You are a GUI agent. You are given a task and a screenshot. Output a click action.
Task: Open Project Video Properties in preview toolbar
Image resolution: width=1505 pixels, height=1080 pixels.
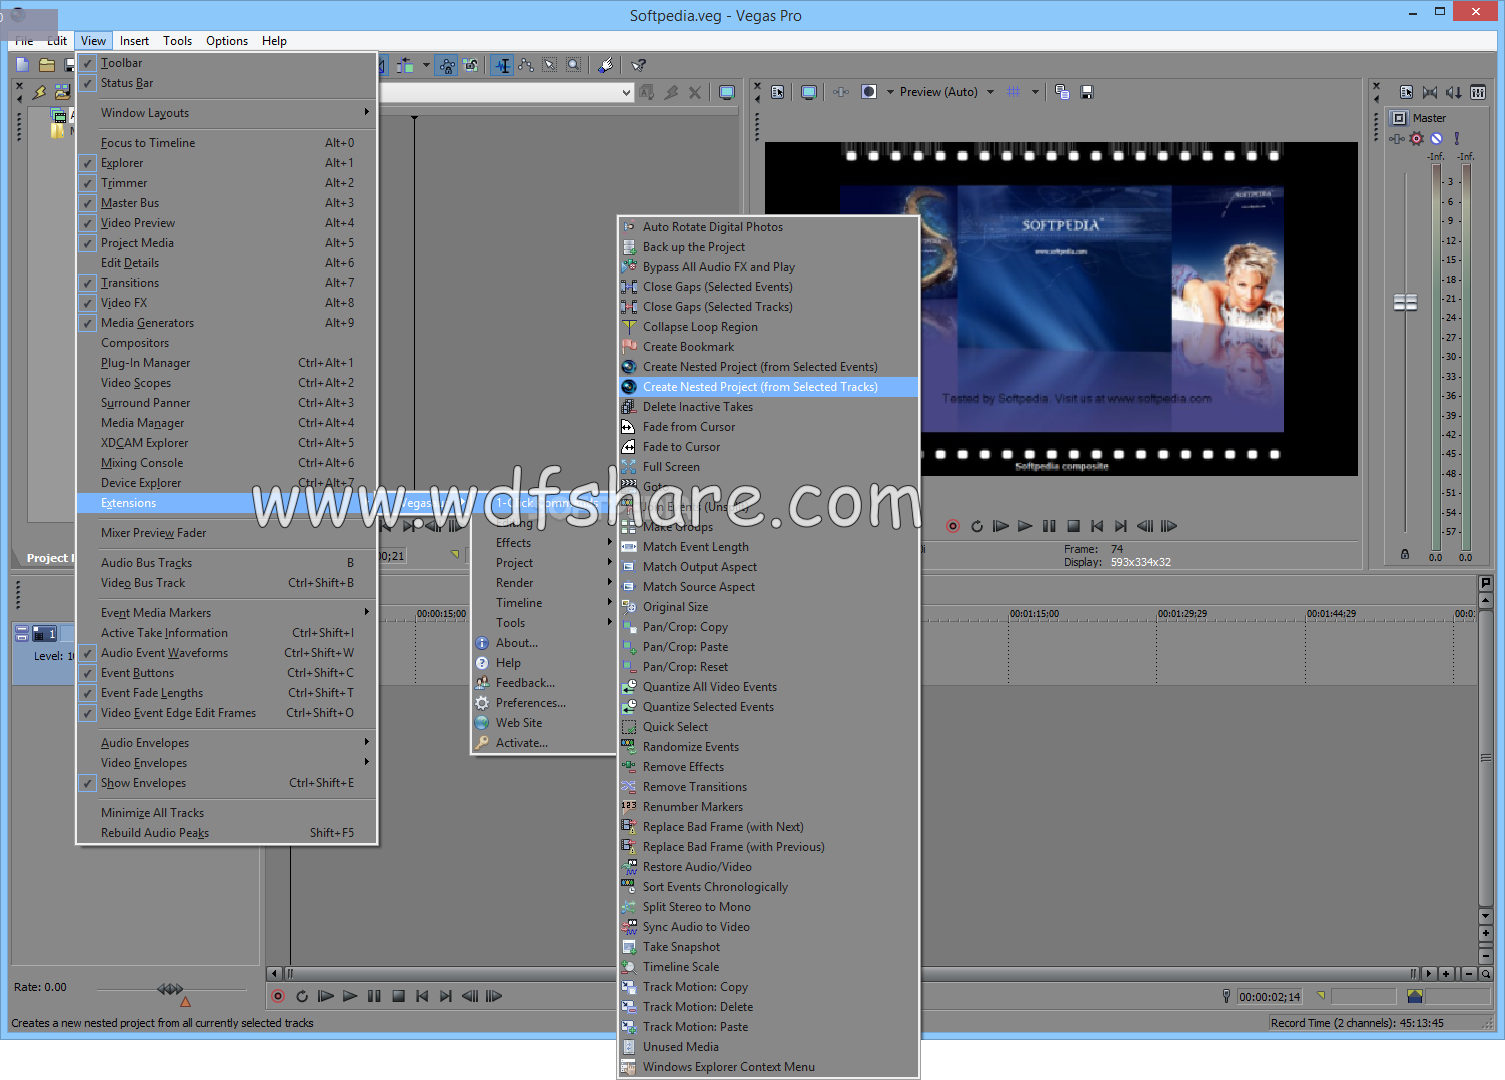pos(778,92)
